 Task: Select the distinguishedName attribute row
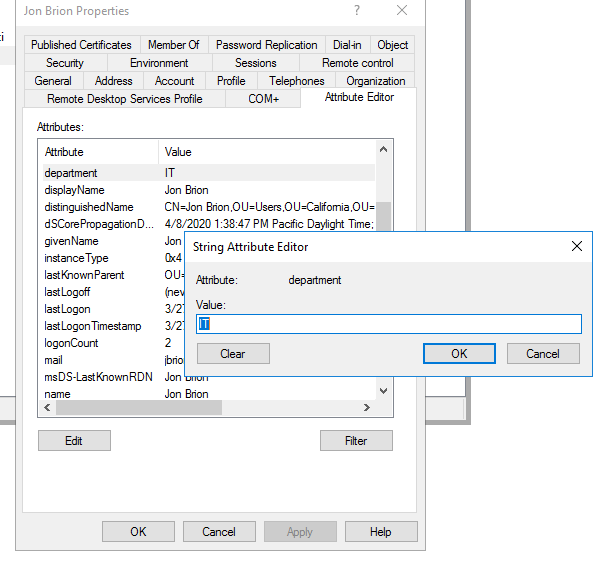[x=89, y=207]
